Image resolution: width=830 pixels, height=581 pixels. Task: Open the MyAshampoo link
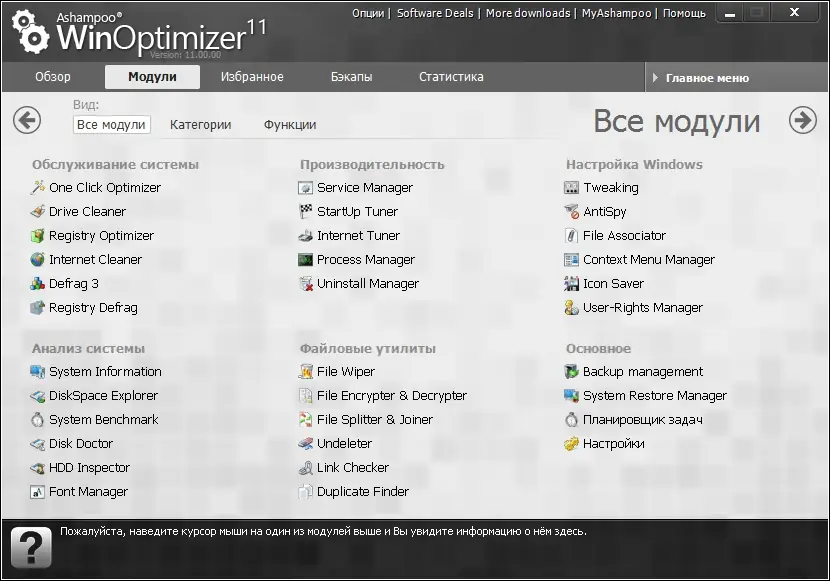(x=616, y=13)
